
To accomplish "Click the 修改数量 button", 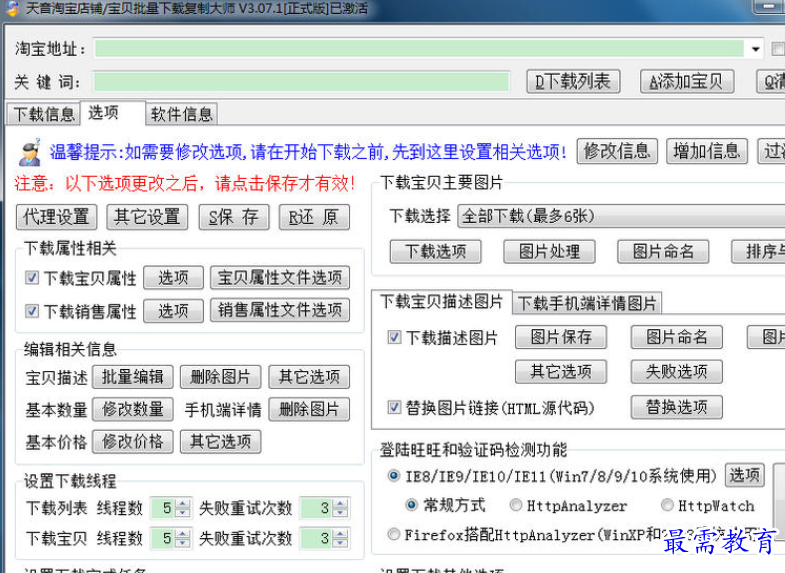I will pos(133,409).
